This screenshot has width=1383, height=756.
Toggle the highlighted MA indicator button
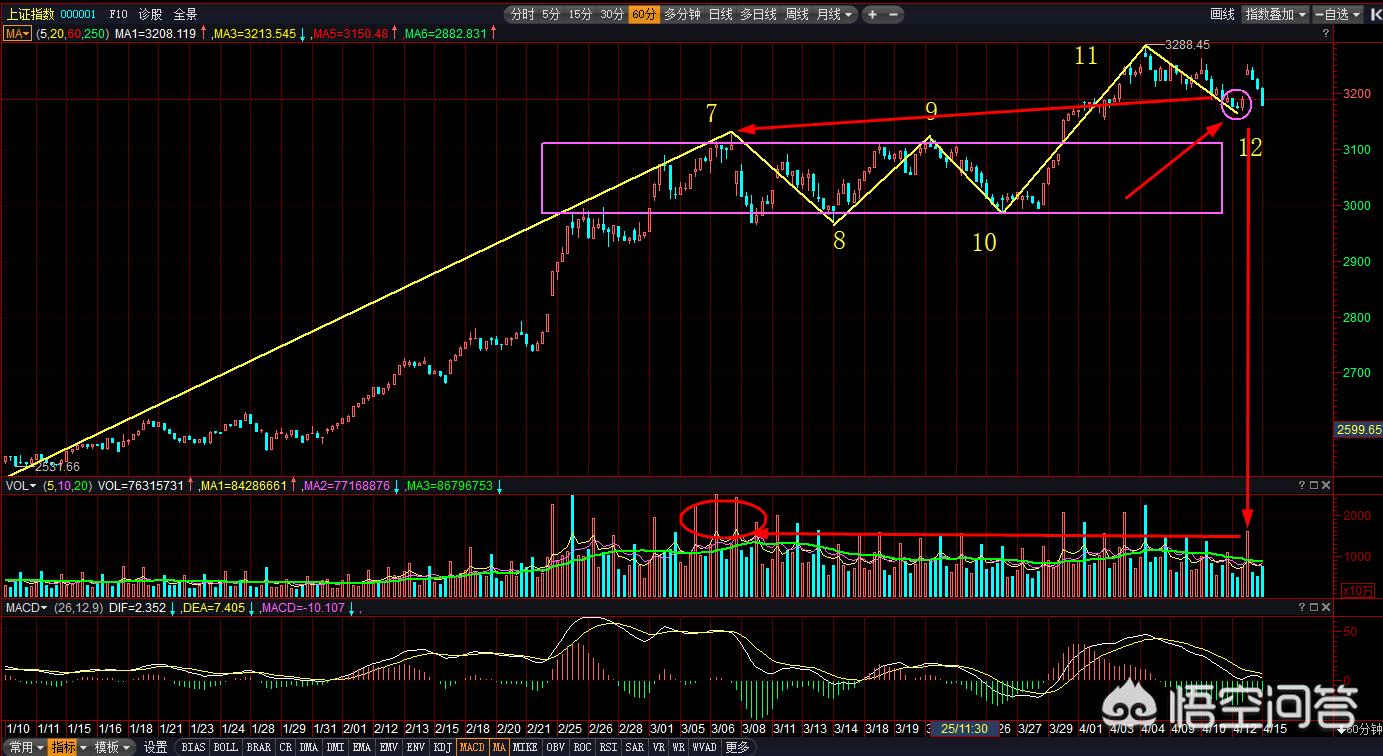pos(499,747)
